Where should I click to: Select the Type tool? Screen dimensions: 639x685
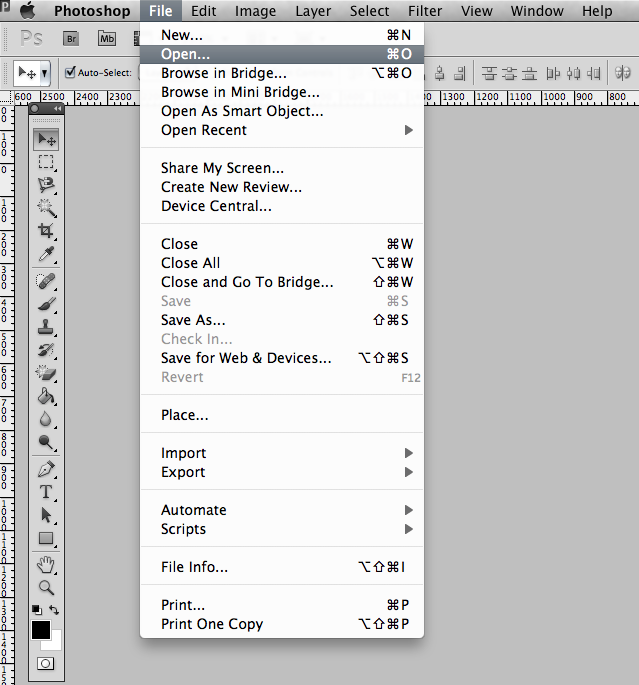(46, 492)
